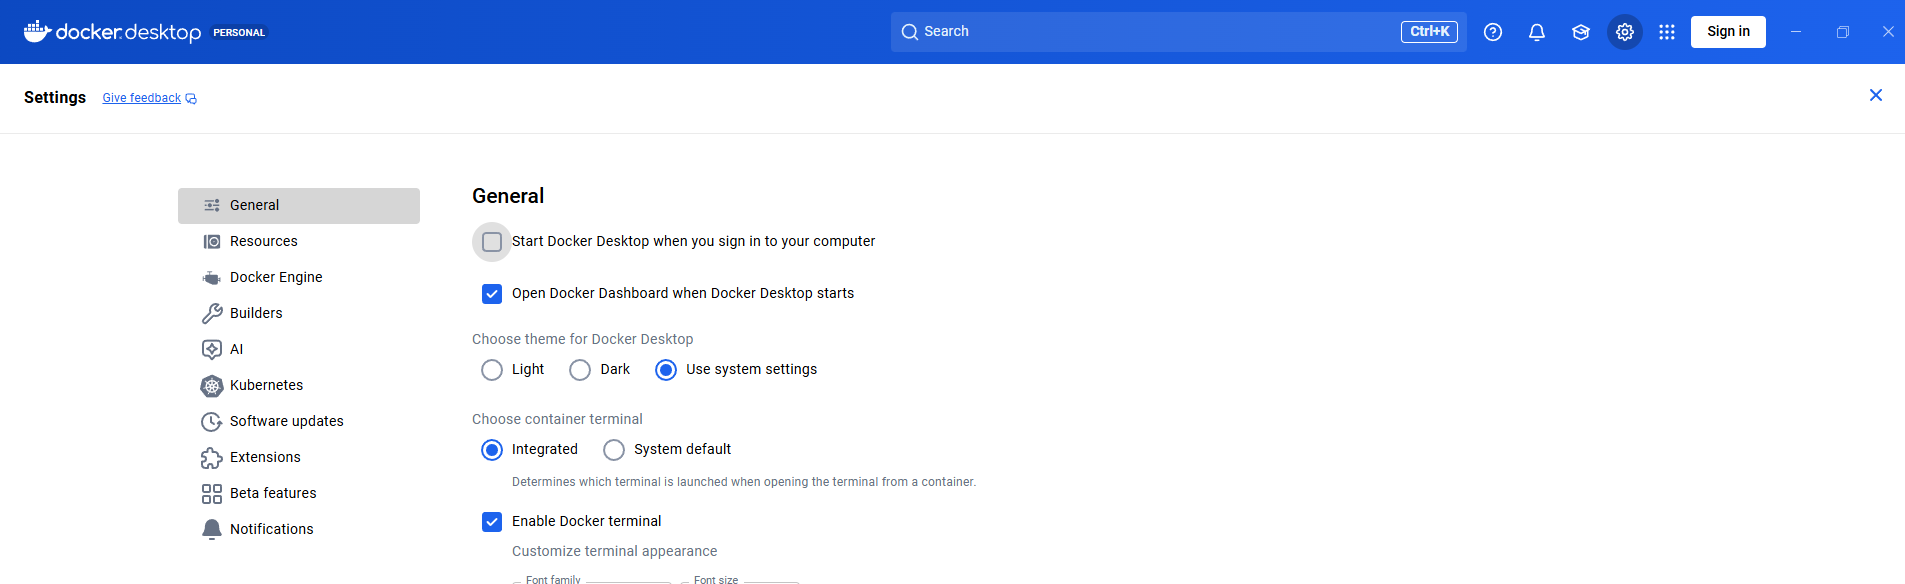Uncheck Enable Docker terminal

pyautogui.click(x=492, y=522)
